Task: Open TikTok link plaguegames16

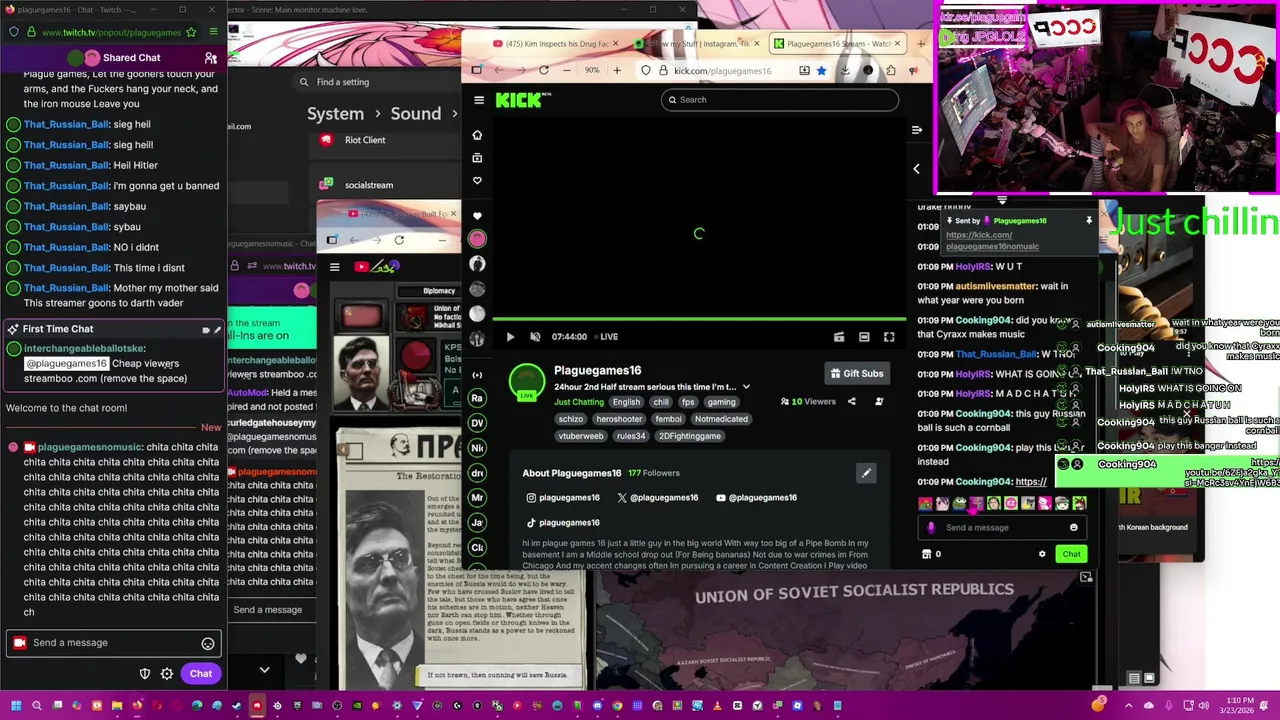Action: click(563, 523)
